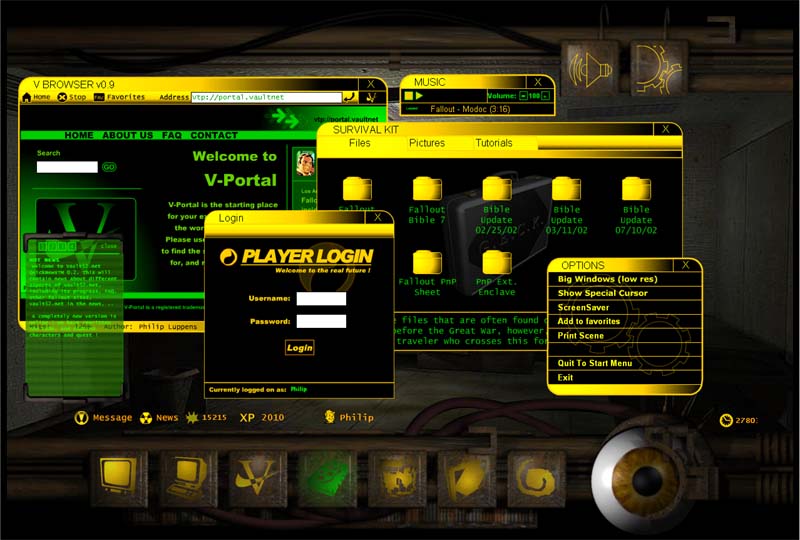Screen dimensions: 800x540
Task: Close the Music window
Action: coord(538,82)
